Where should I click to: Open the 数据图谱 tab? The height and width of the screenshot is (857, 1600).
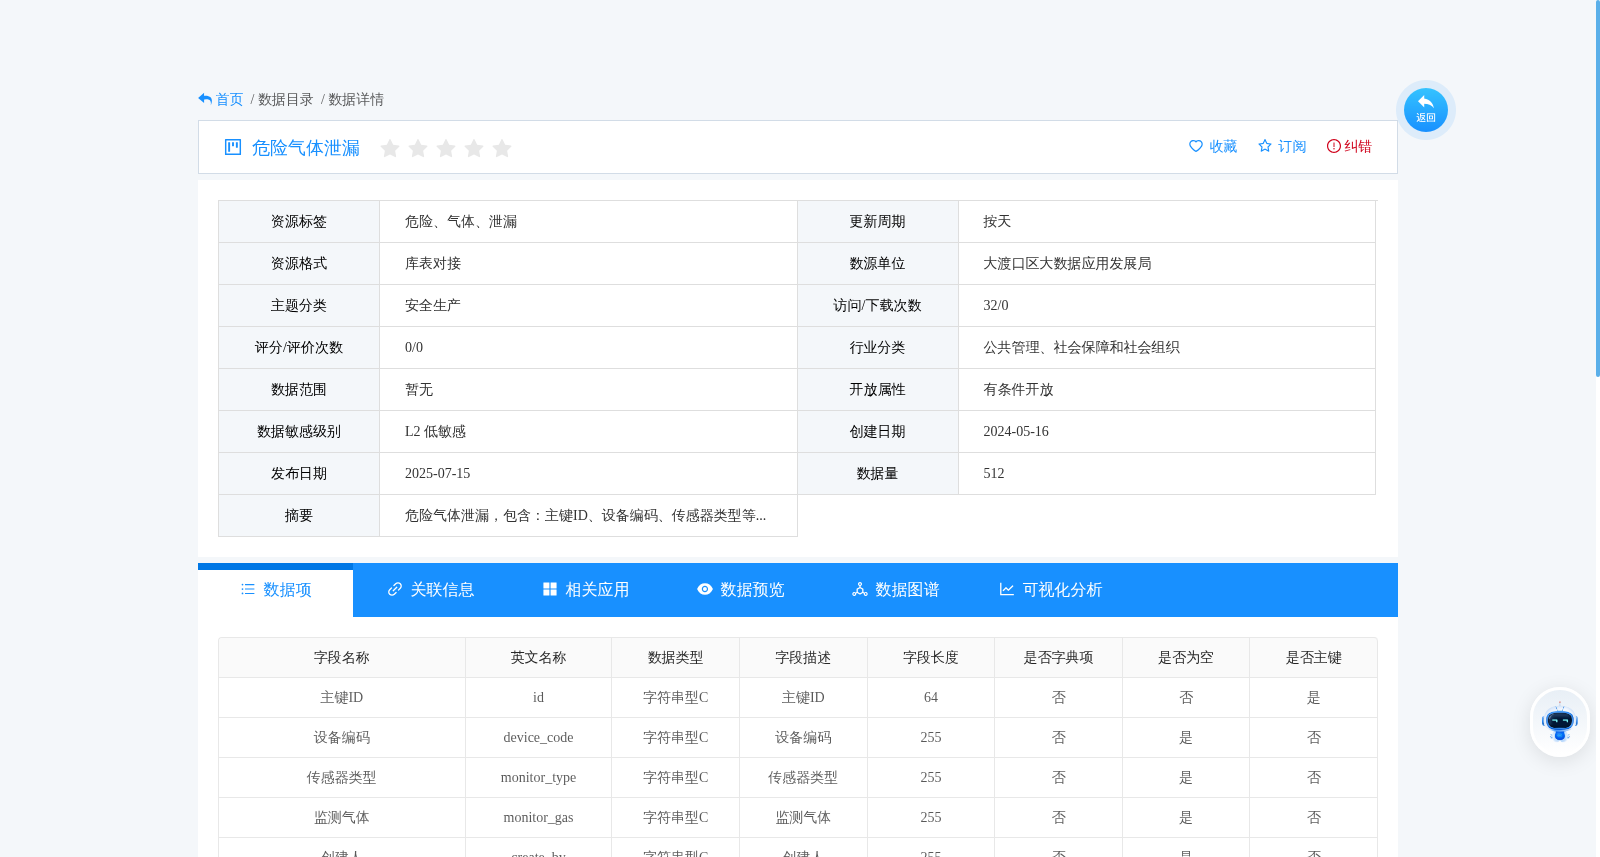click(896, 590)
